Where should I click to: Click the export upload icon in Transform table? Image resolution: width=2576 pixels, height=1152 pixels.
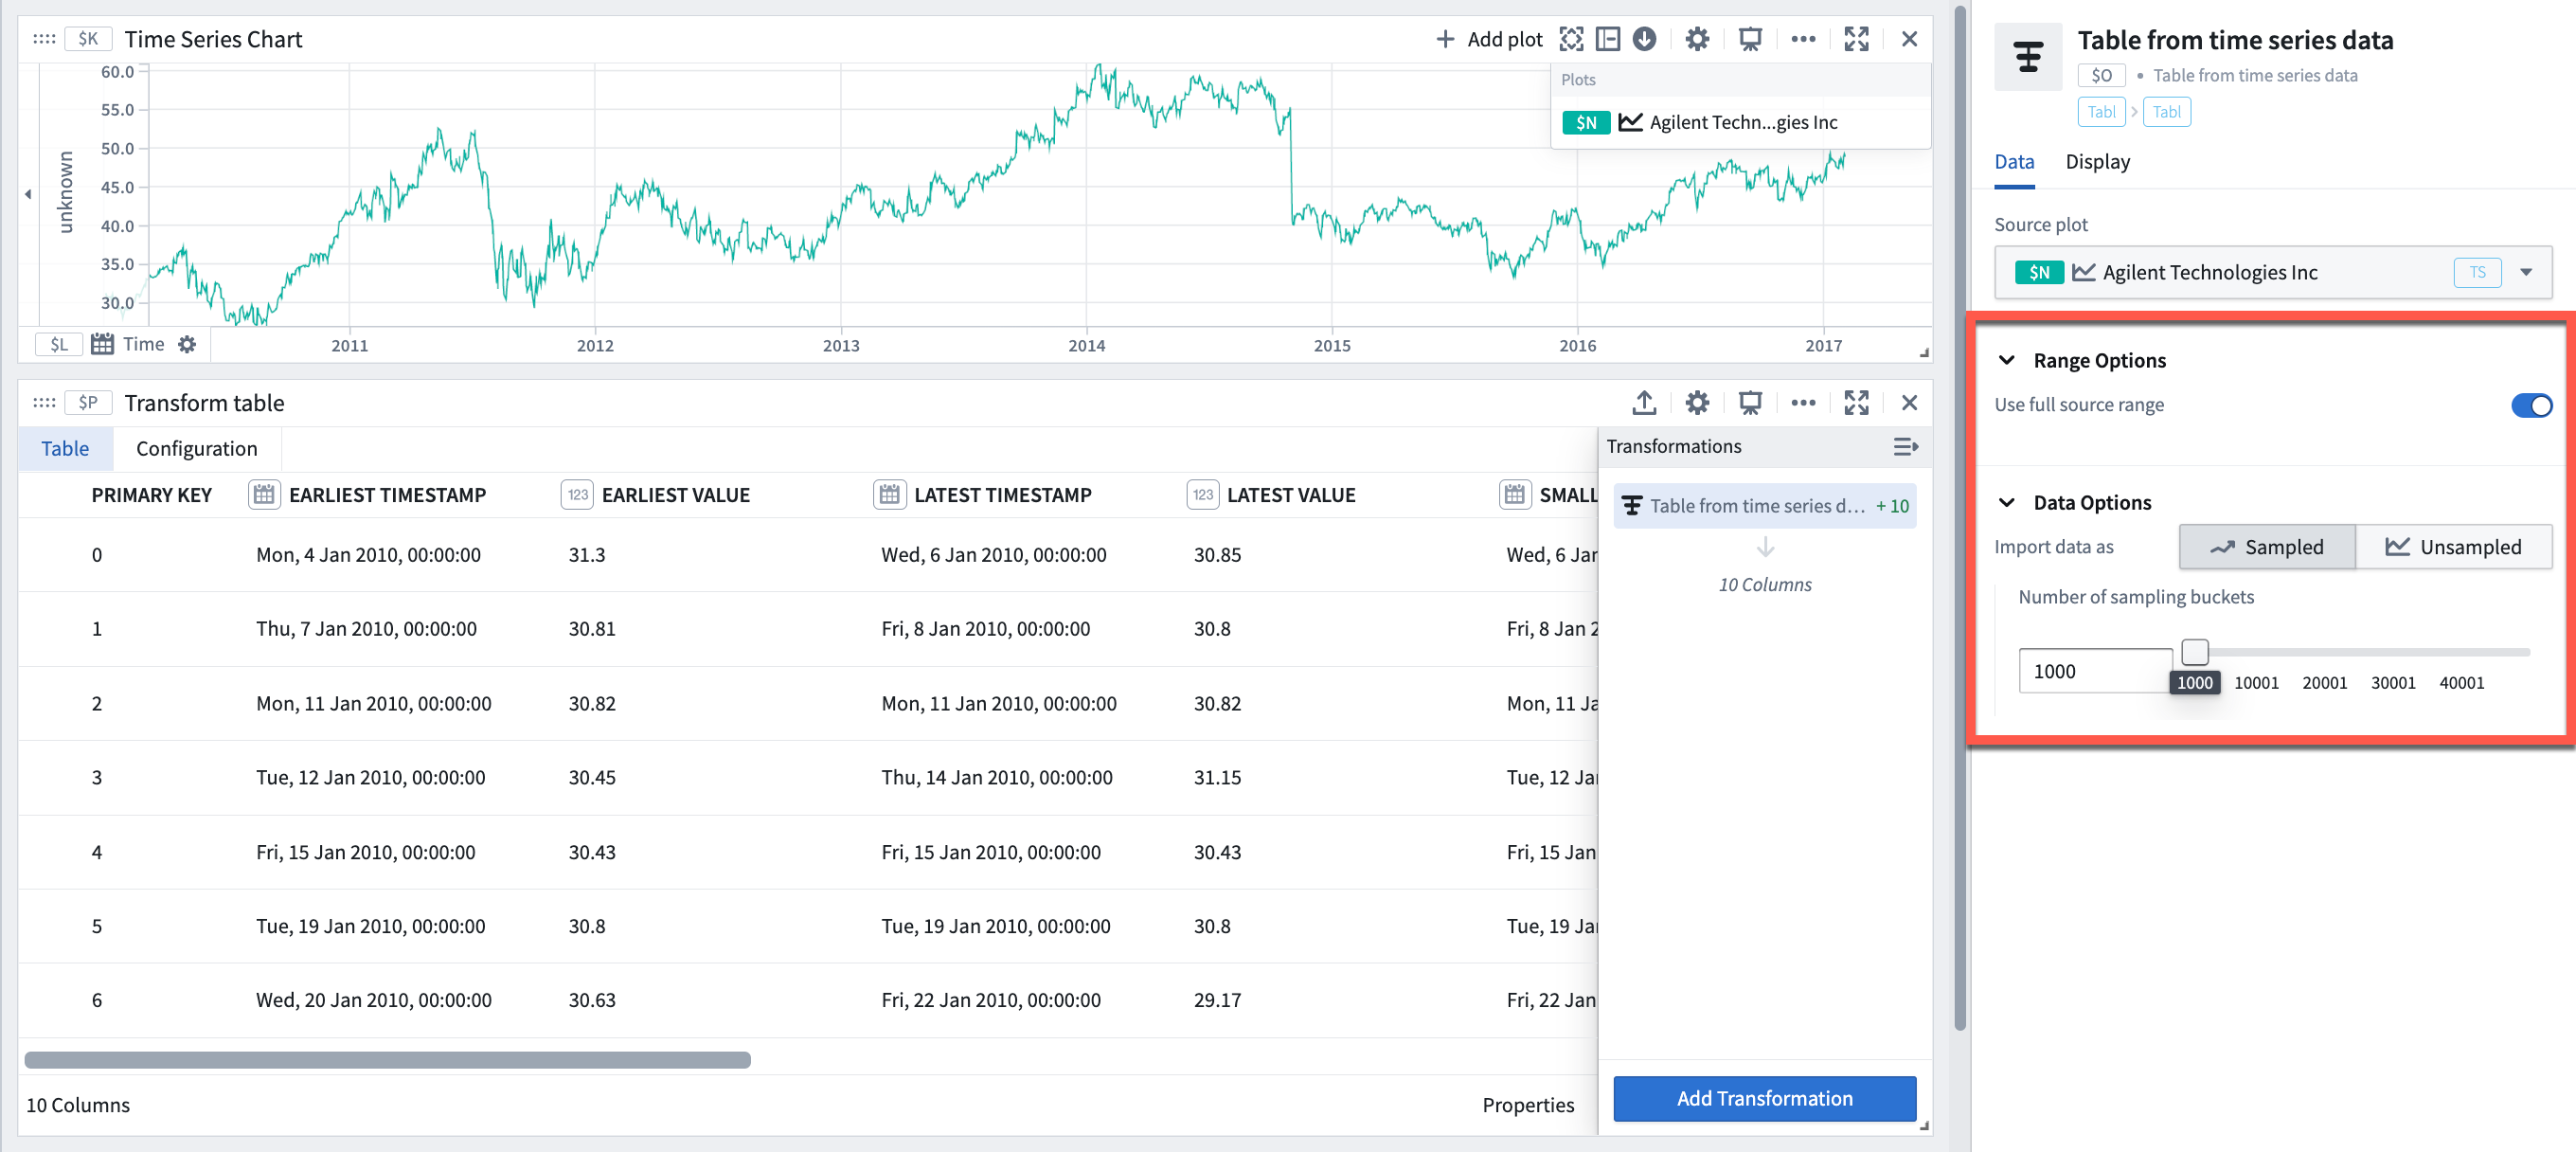[1644, 403]
